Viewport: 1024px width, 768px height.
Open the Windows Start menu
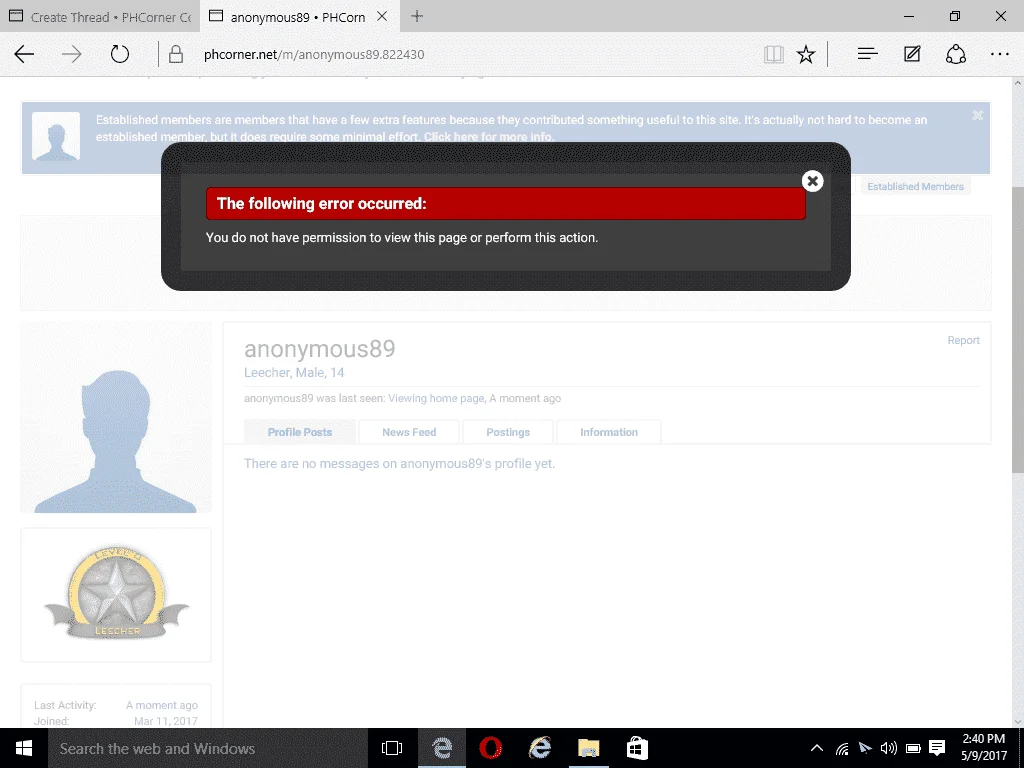[x=24, y=748]
